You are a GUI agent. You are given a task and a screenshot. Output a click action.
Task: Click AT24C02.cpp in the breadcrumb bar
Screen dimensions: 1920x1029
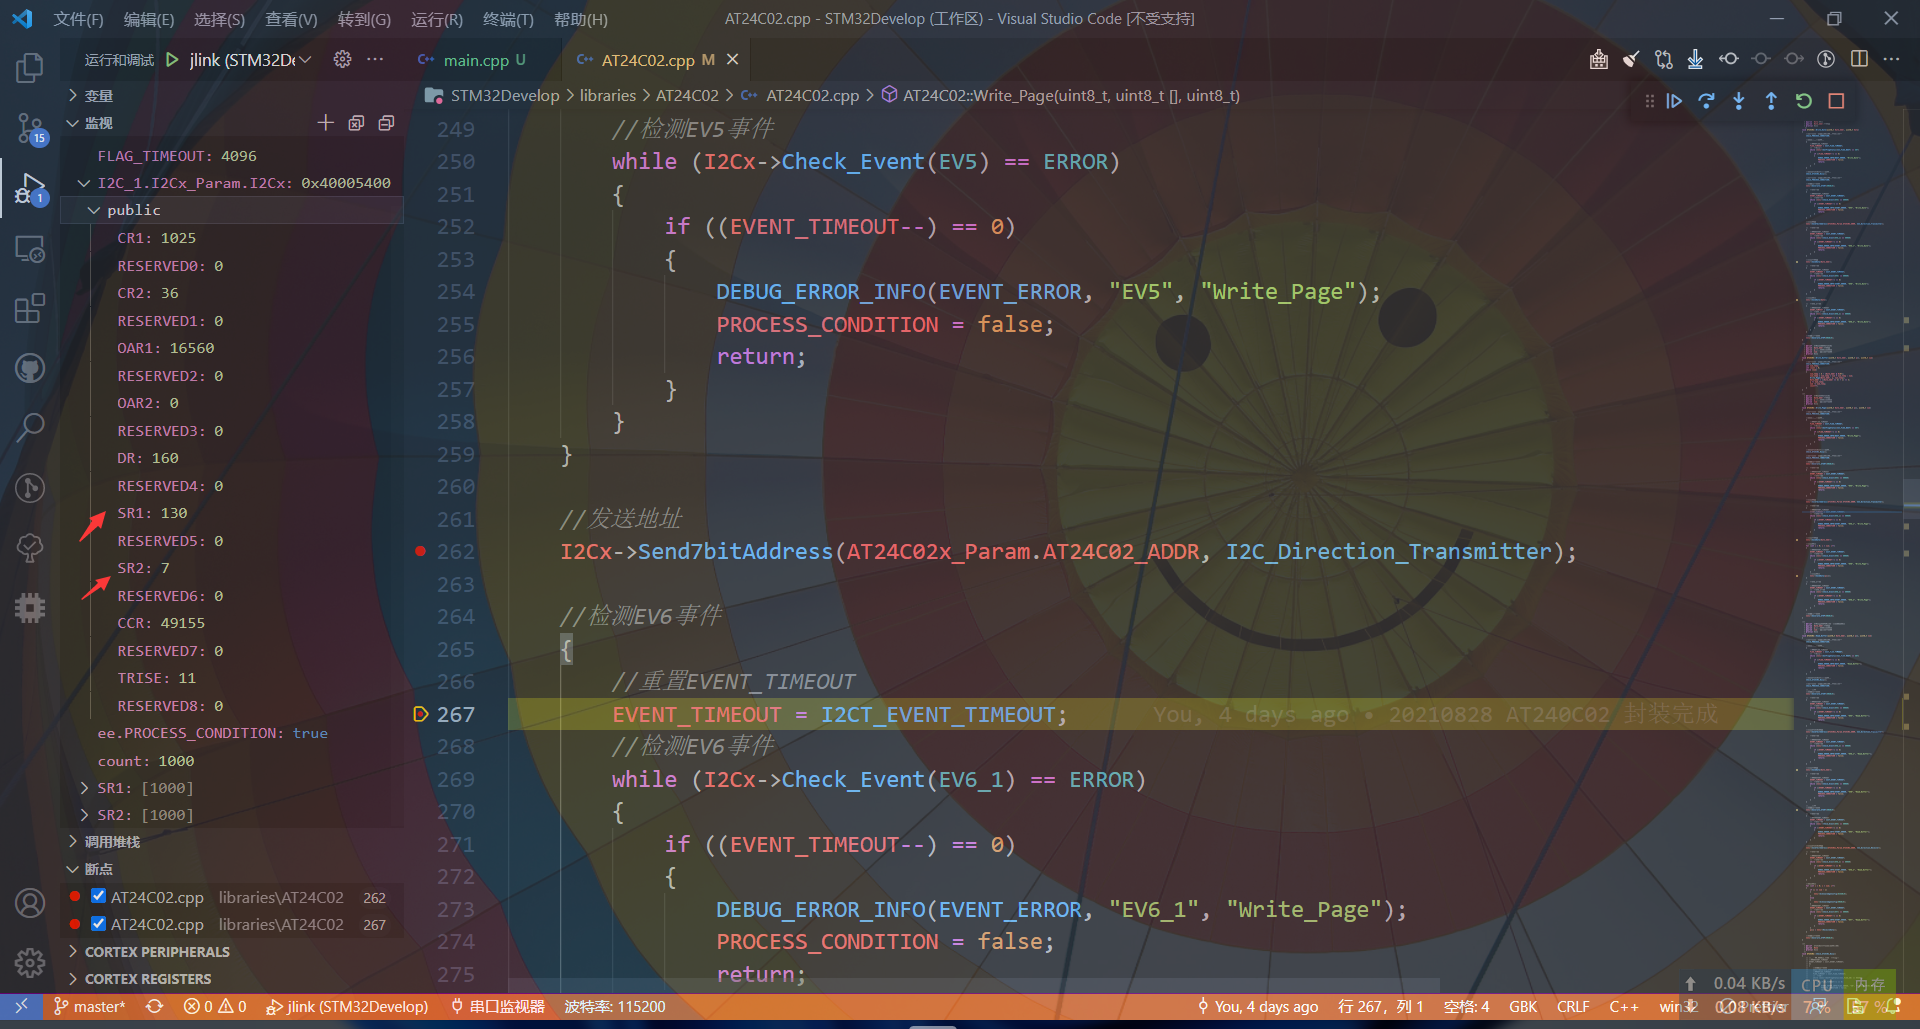(811, 95)
